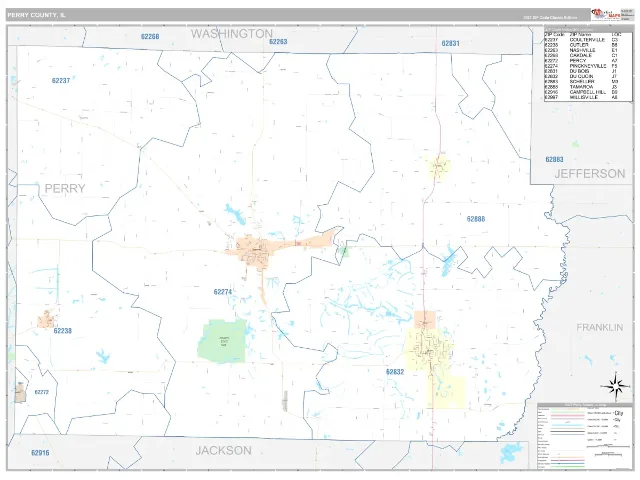Click NASHVILLE row in ZIP index
The height and width of the screenshot is (480, 640).
[x=582, y=50]
